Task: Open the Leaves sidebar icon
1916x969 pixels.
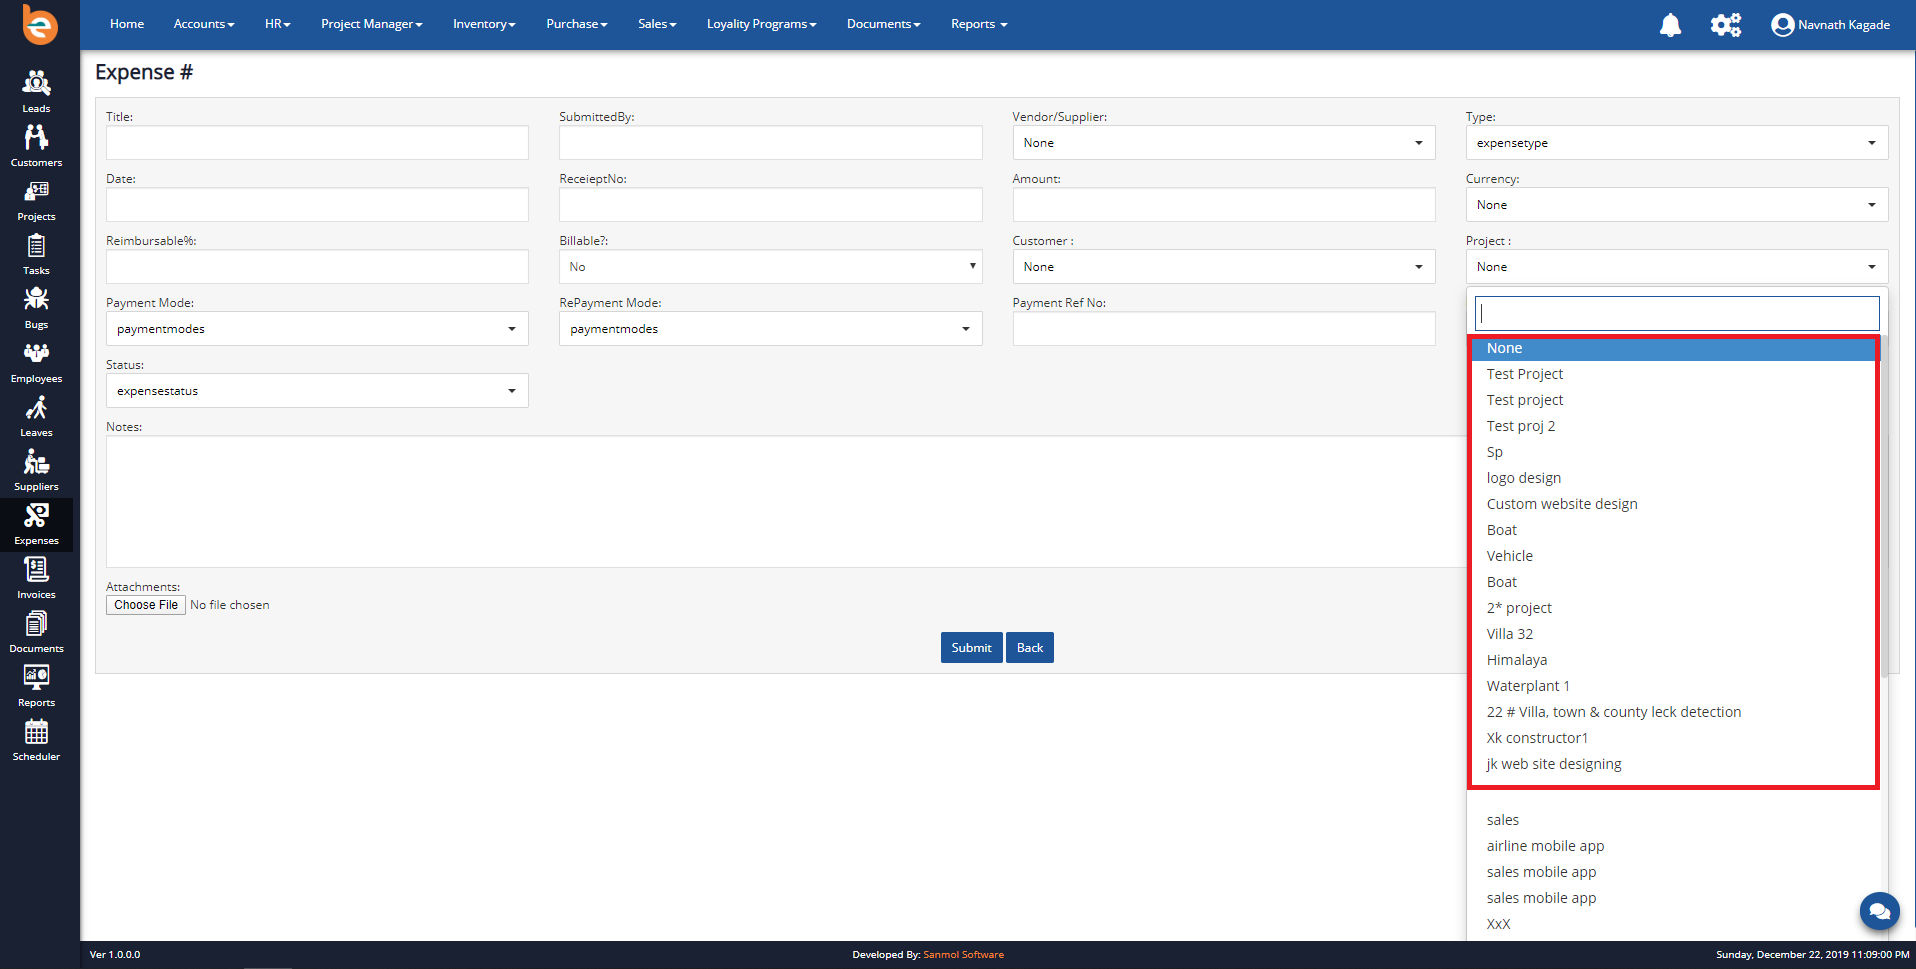Action: pyautogui.click(x=36, y=415)
